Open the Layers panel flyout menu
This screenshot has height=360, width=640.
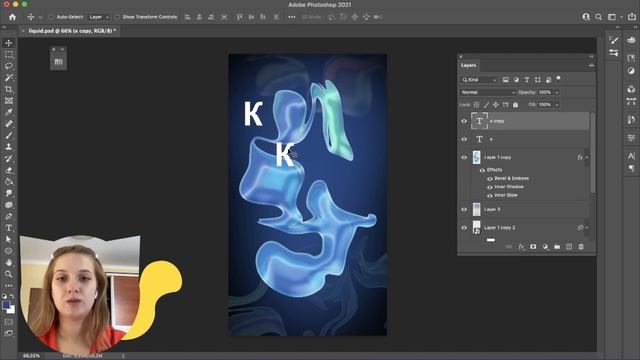coord(591,65)
